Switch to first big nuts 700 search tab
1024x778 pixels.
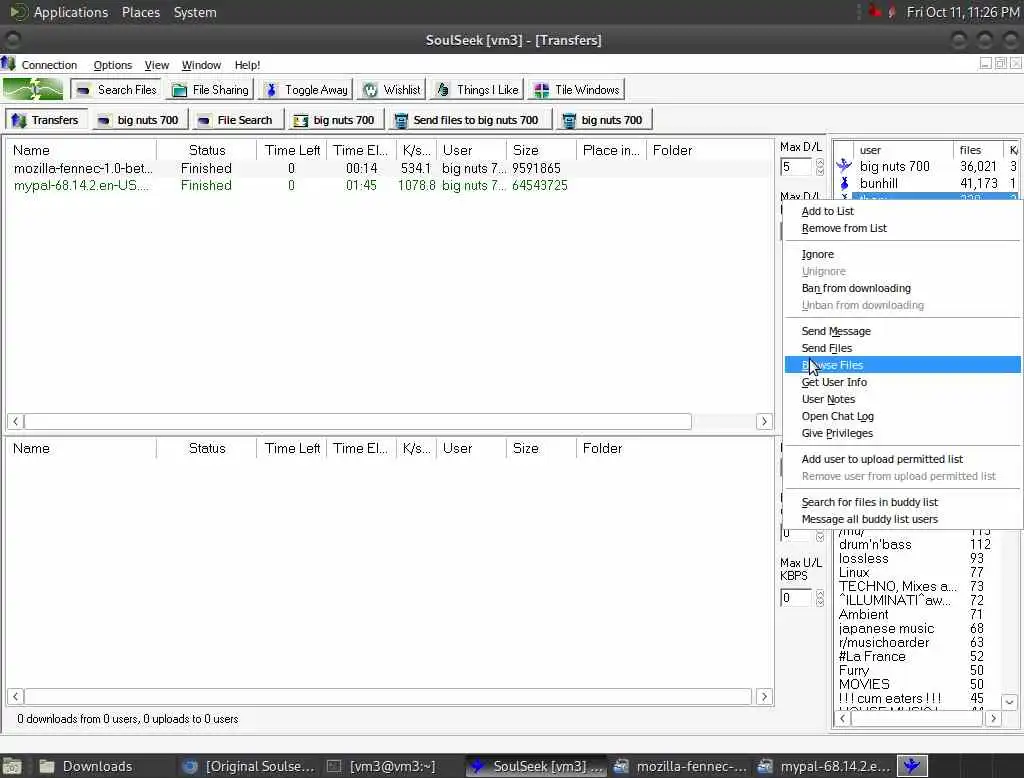point(139,120)
